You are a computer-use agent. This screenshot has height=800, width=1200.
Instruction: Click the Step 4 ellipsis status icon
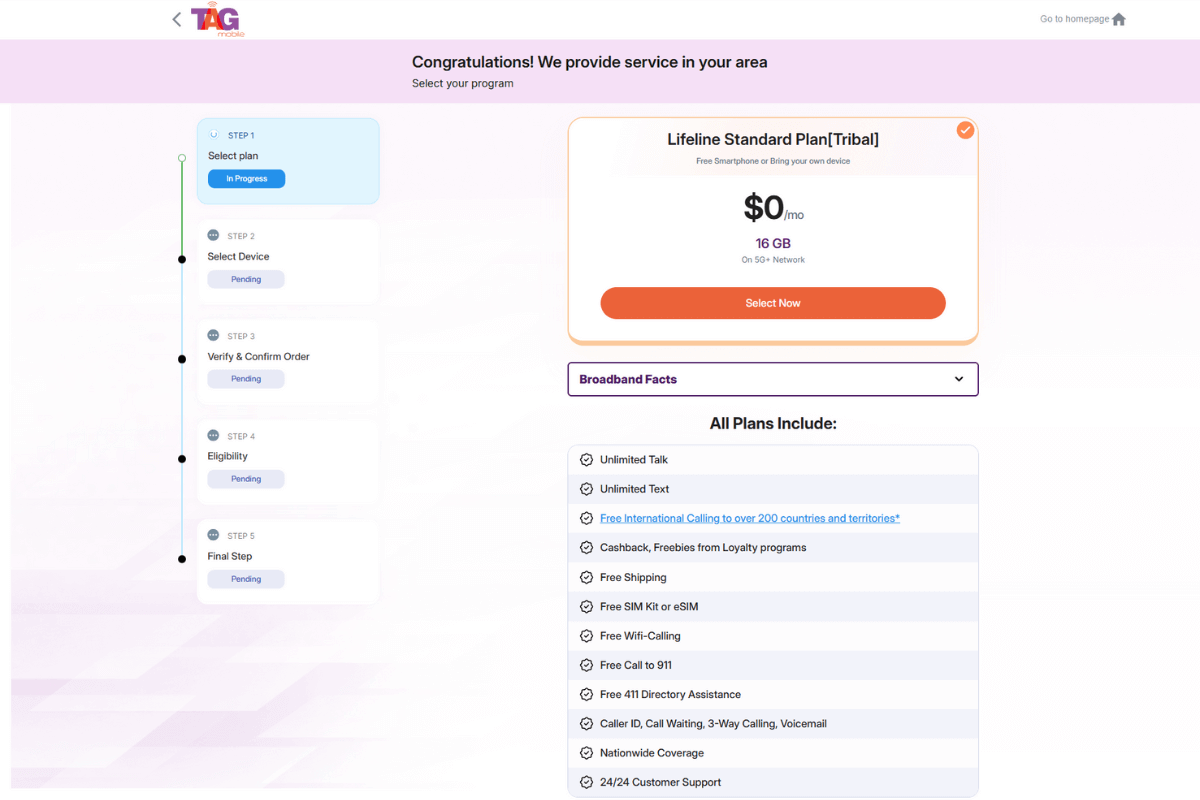pyautogui.click(x=213, y=435)
